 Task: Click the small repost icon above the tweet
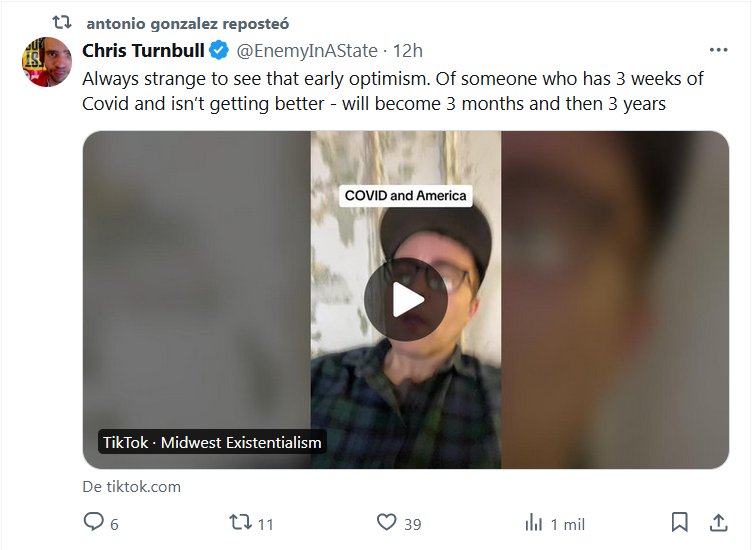62,23
